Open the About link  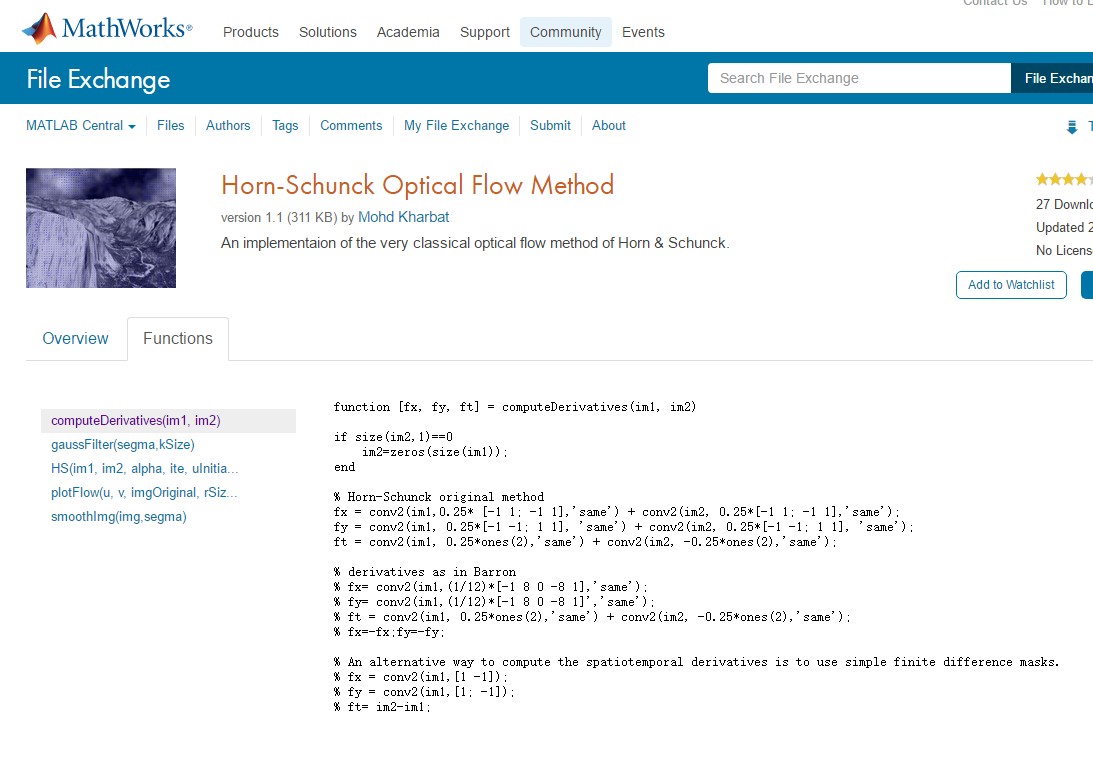609,125
